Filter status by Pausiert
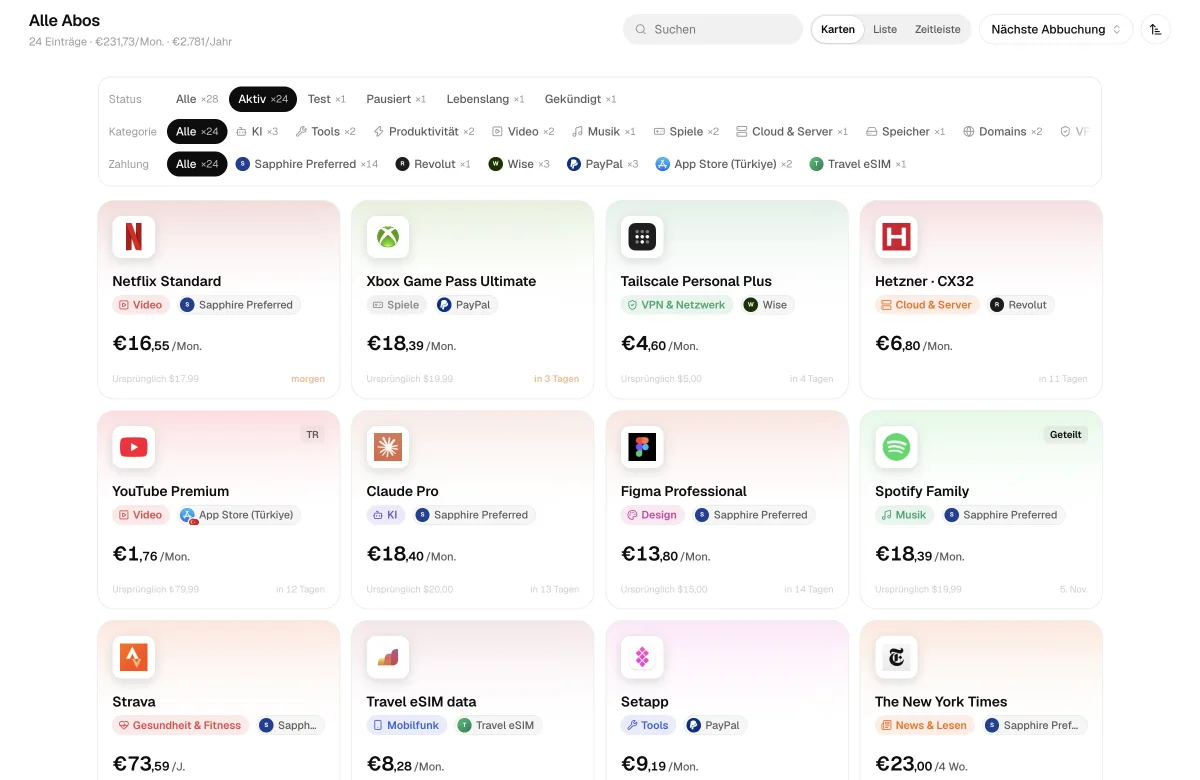The height and width of the screenshot is (780, 1200). [396, 99]
